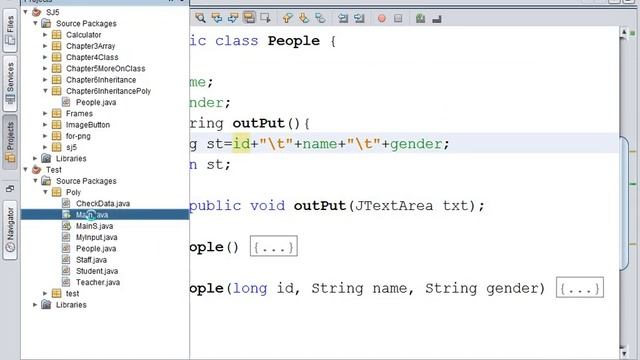Expand the Chapter3Array package arrow

45,46
